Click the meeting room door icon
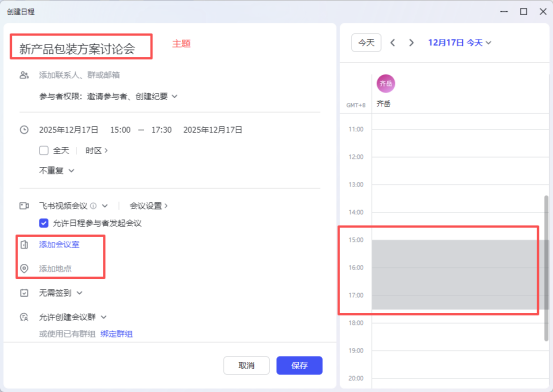 24,244
